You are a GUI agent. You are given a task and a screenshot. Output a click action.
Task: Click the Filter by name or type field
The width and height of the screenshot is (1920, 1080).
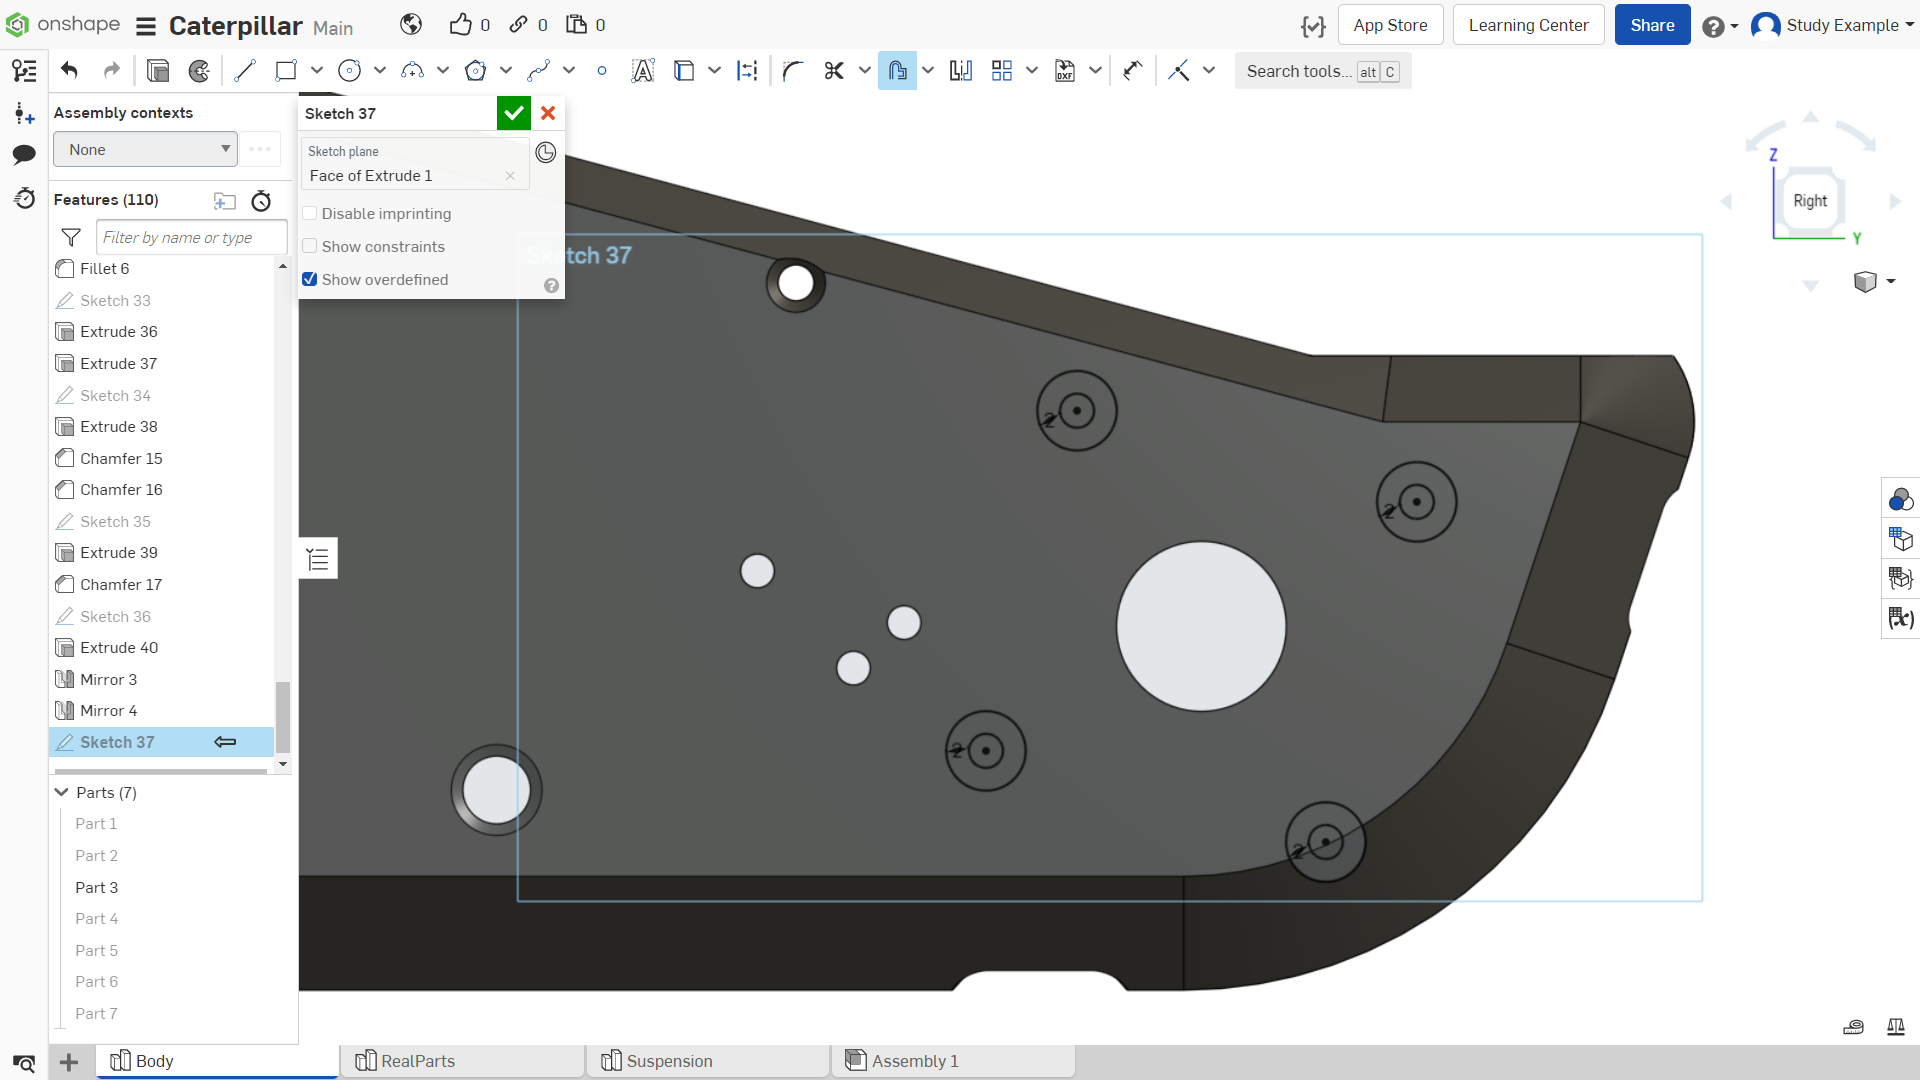tap(191, 238)
